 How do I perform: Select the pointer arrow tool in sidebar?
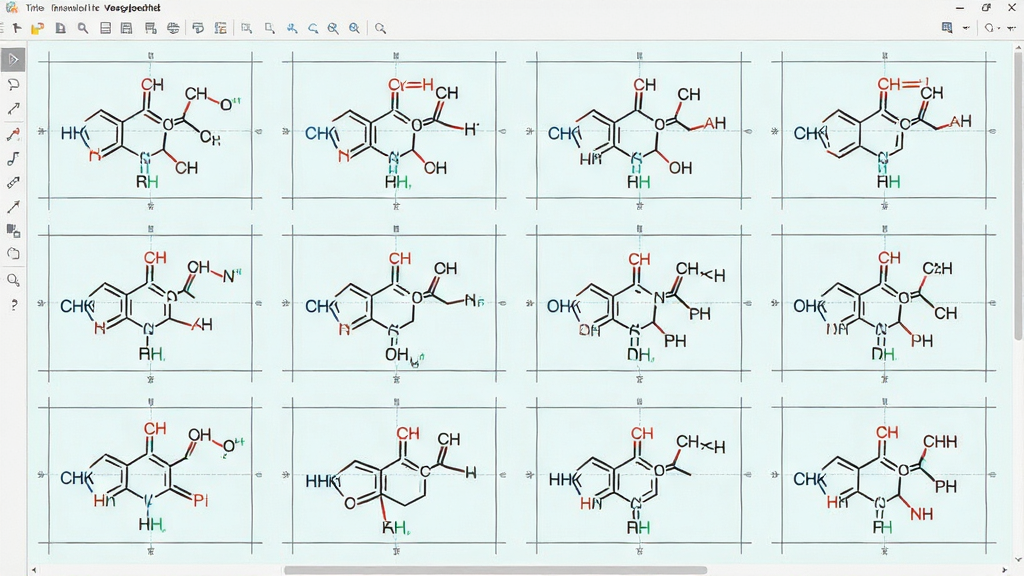(x=13, y=59)
